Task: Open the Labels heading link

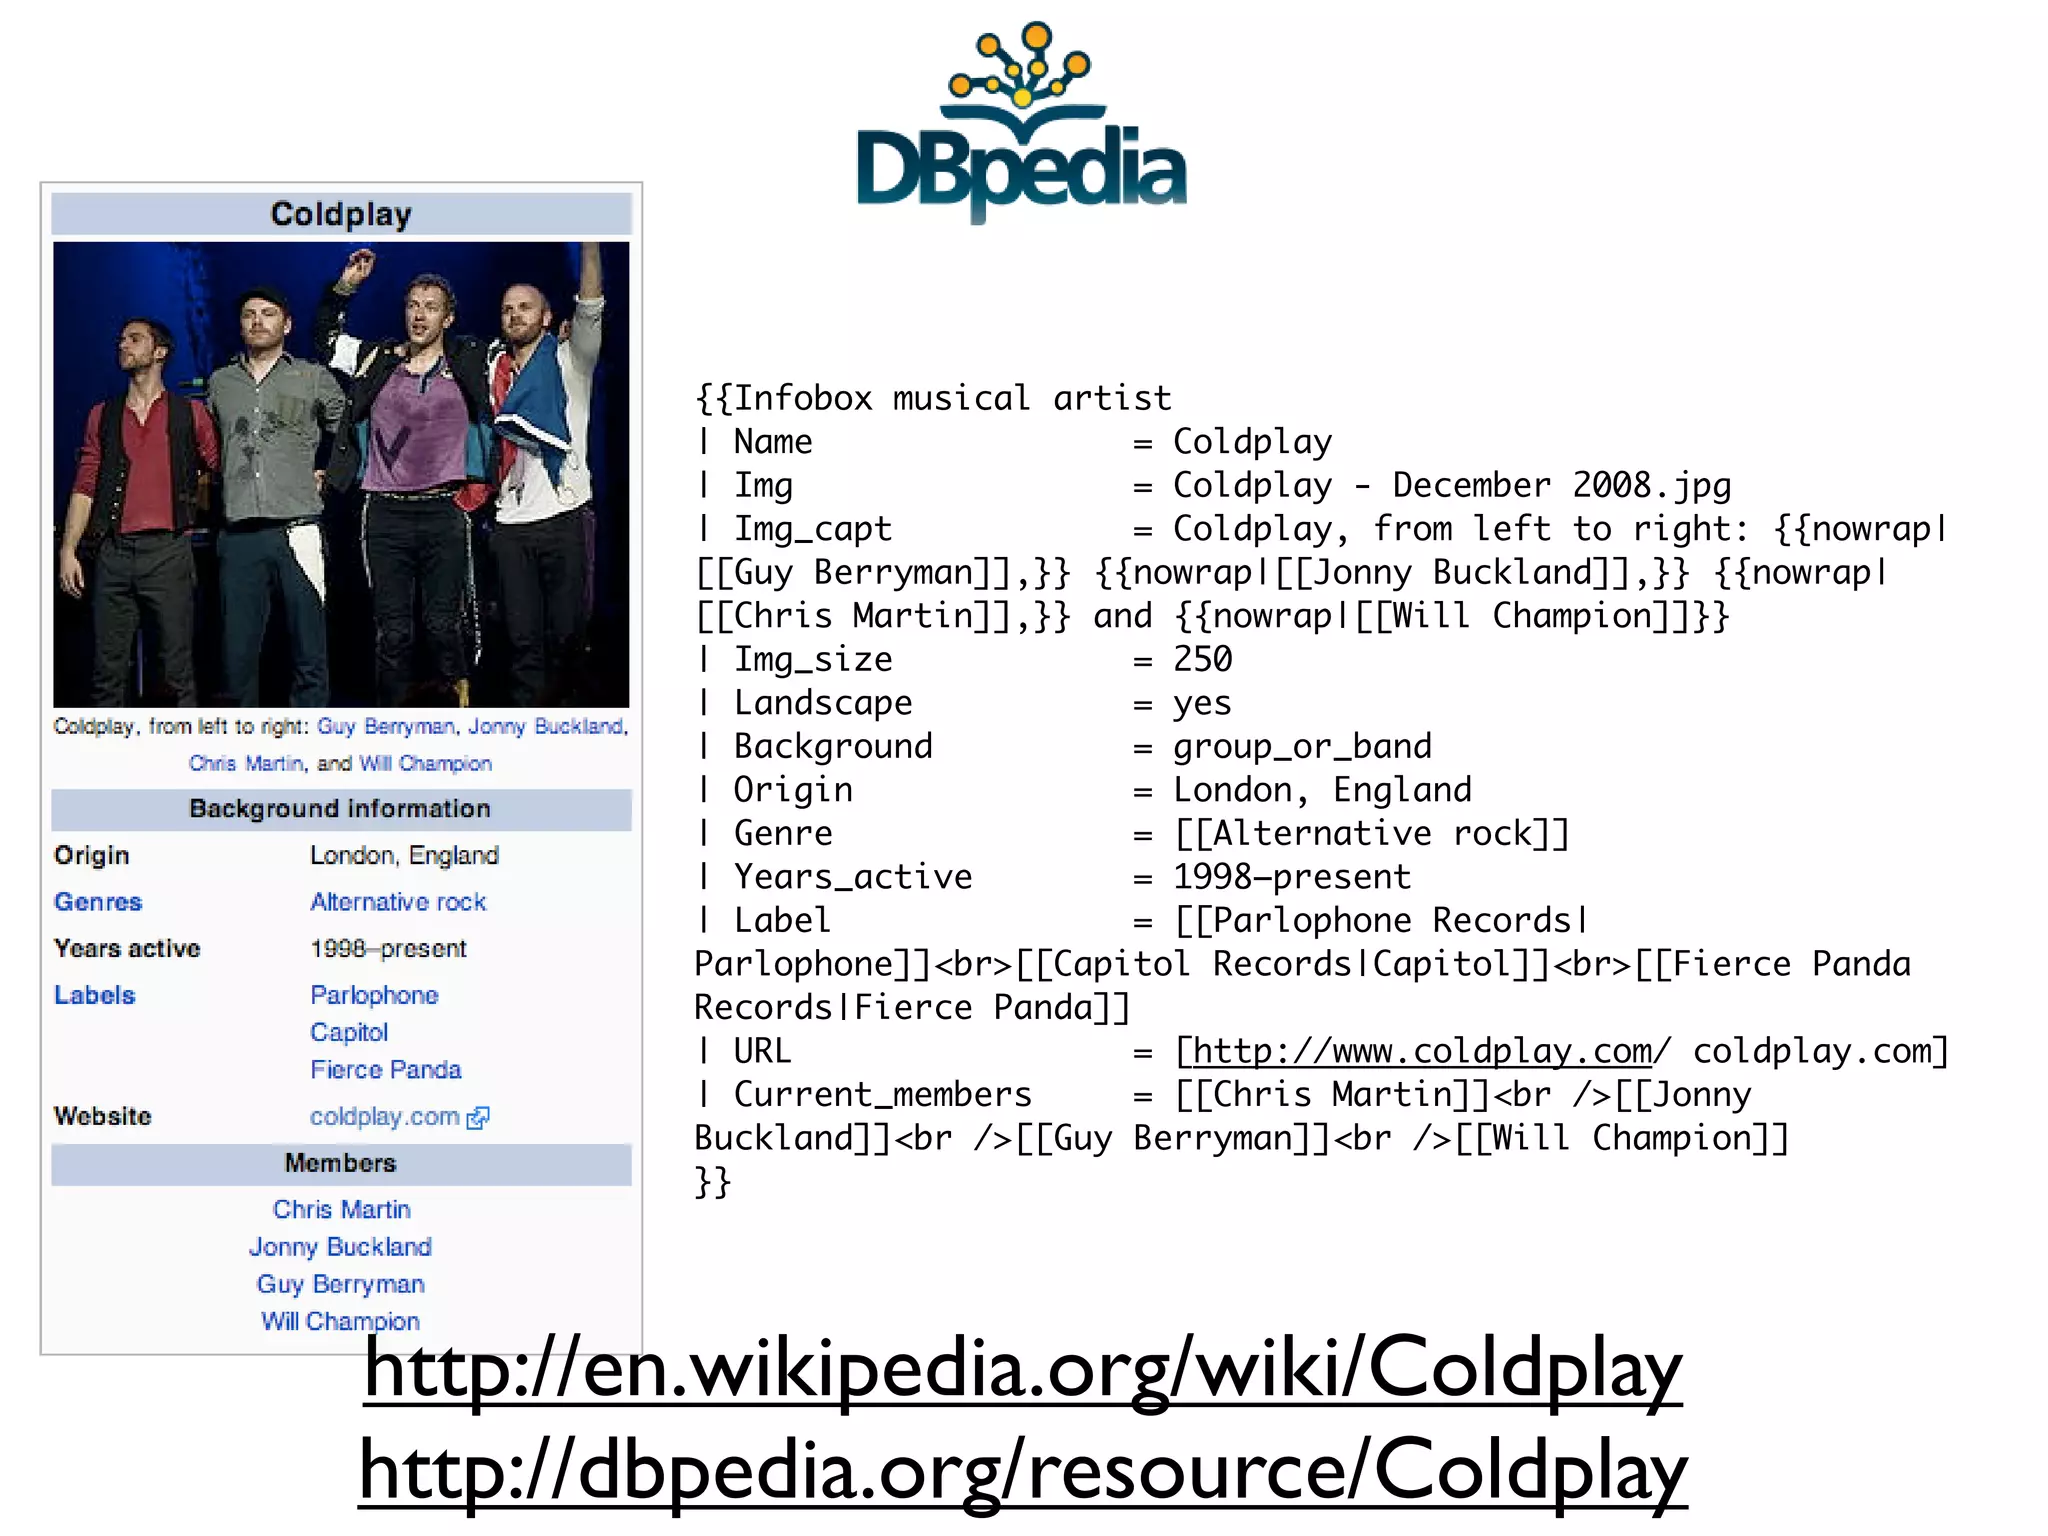Action: tap(94, 995)
